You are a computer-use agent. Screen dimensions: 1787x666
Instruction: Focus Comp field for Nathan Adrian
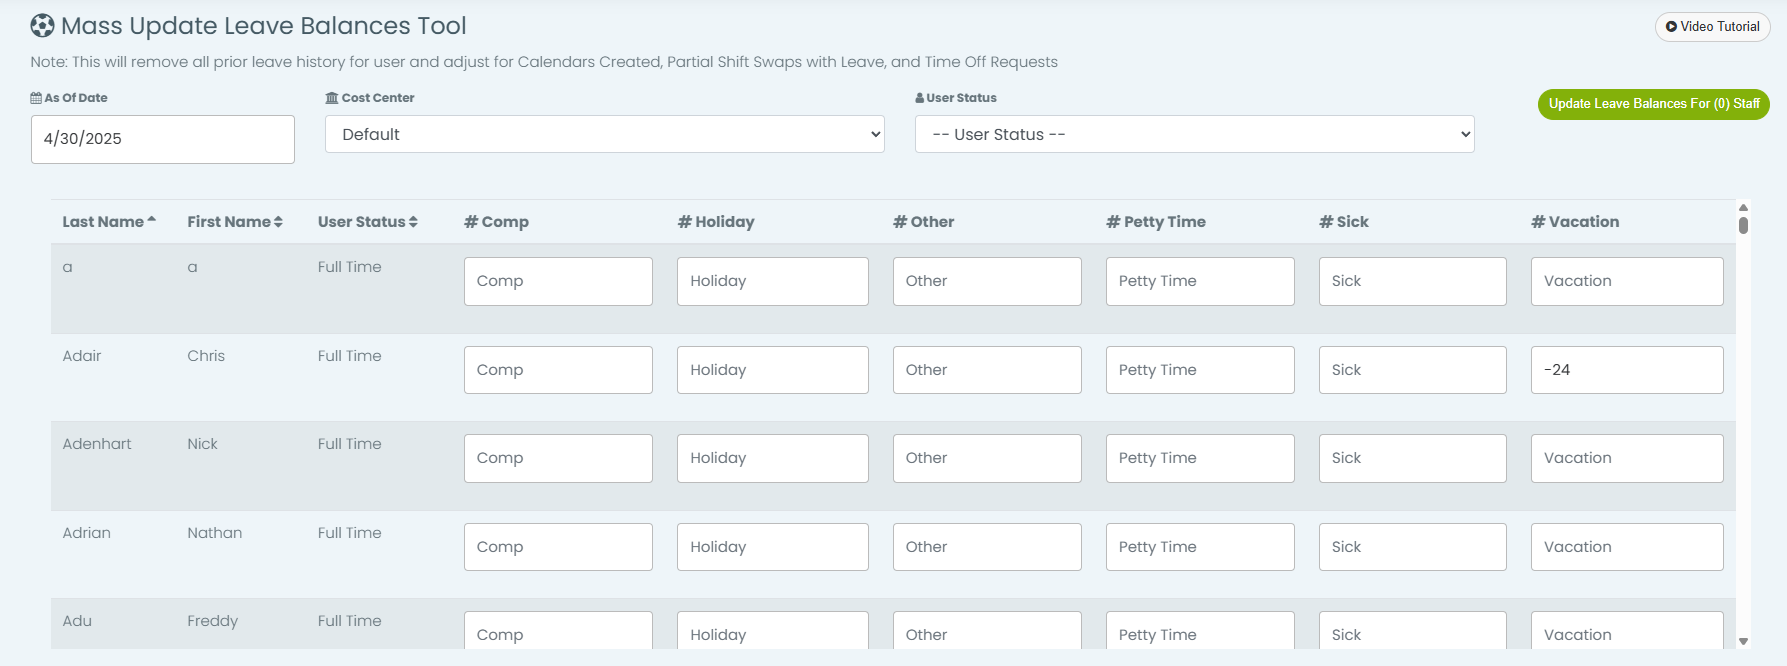(x=558, y=547)
